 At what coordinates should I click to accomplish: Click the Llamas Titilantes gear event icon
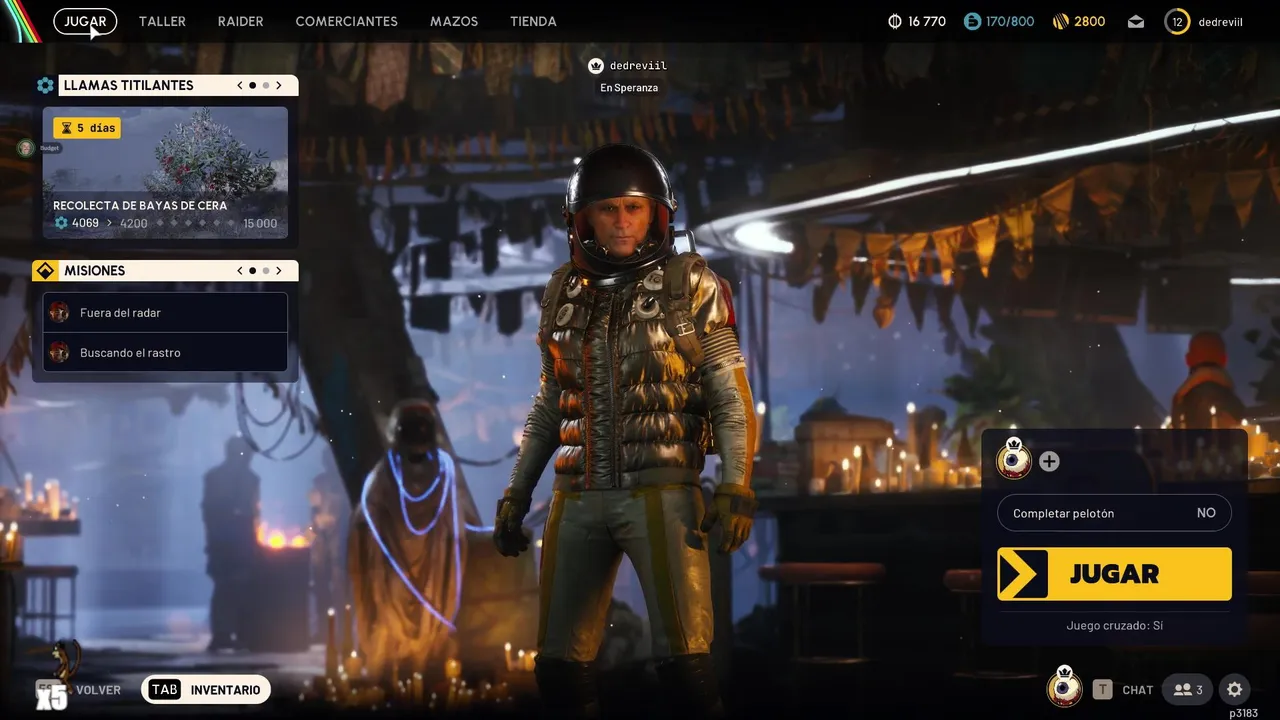tap(45, 85)
